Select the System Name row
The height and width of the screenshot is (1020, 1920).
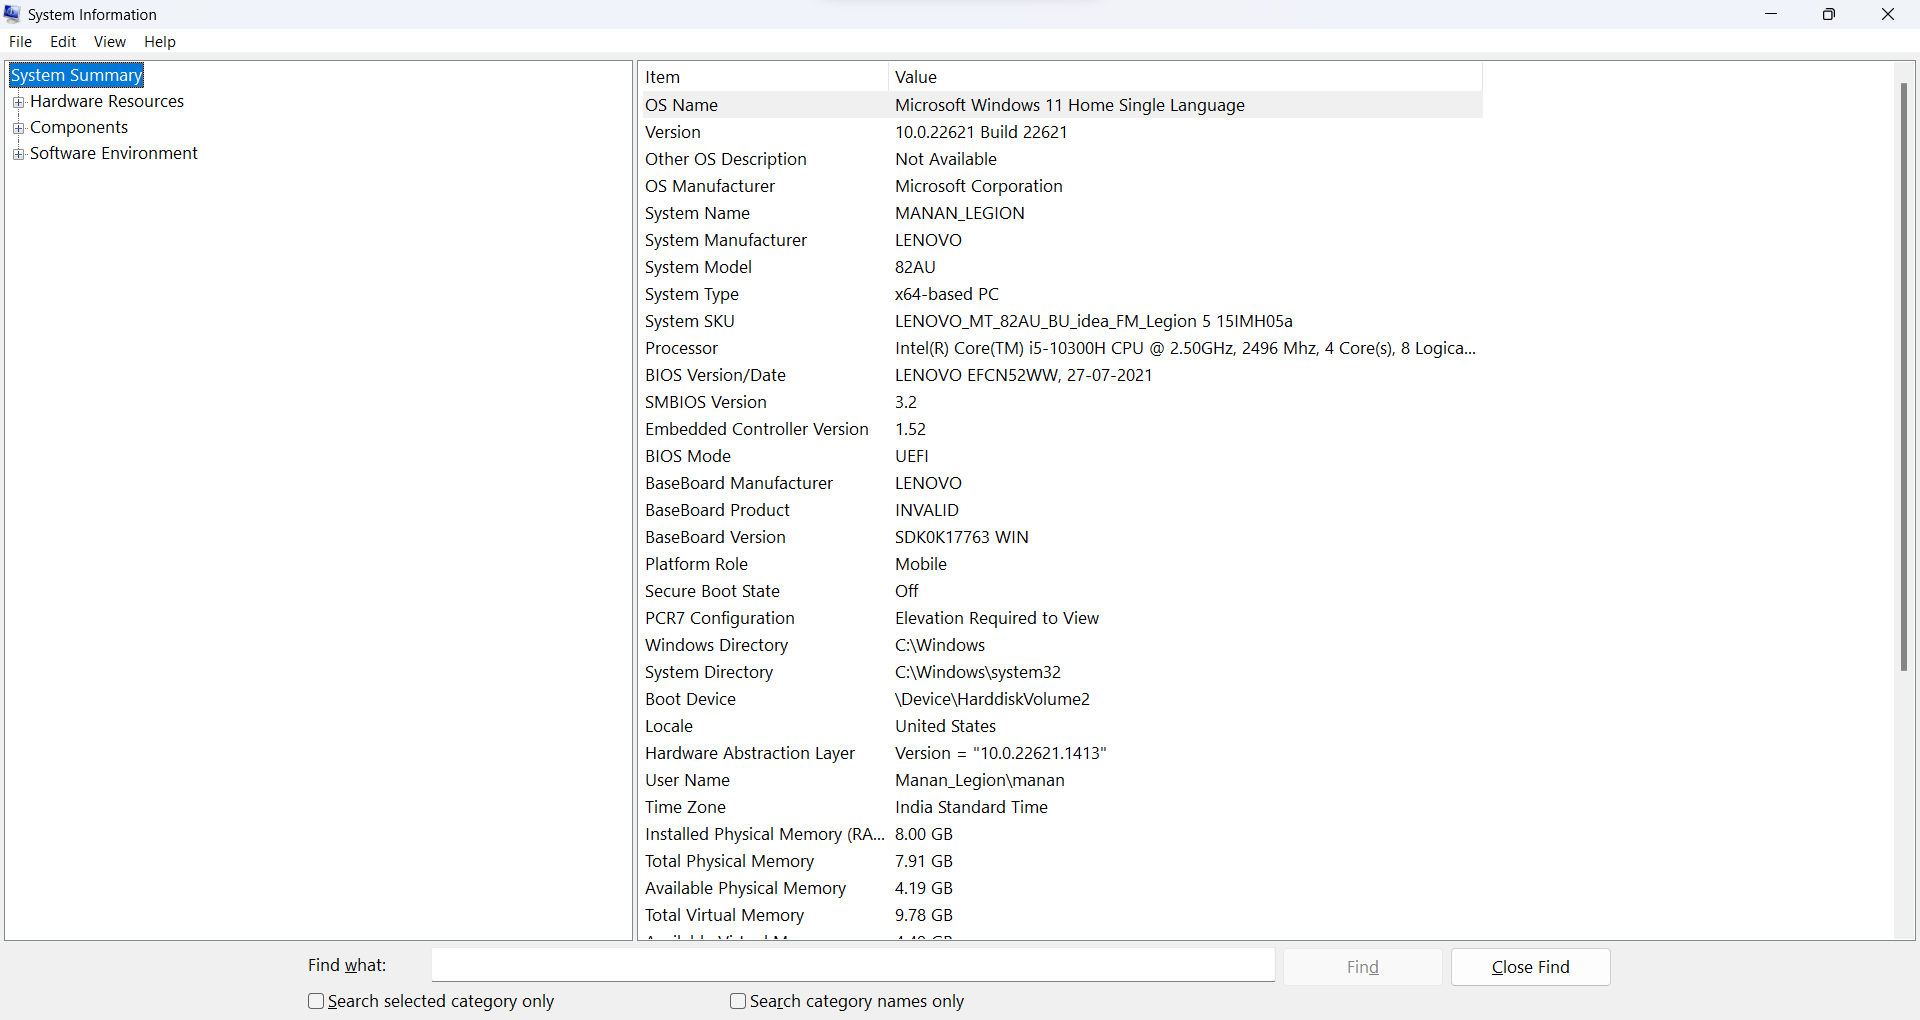1060,213
